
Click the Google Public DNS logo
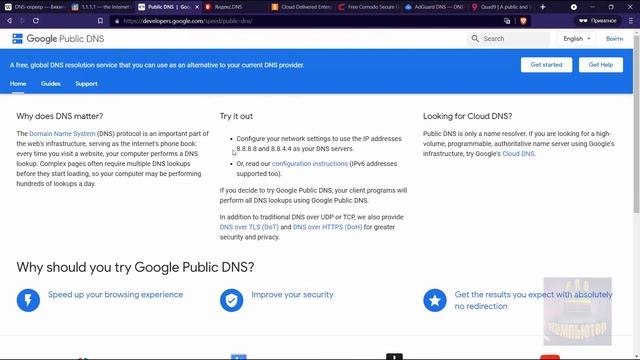pyautogui.click(x=58, y=39)
